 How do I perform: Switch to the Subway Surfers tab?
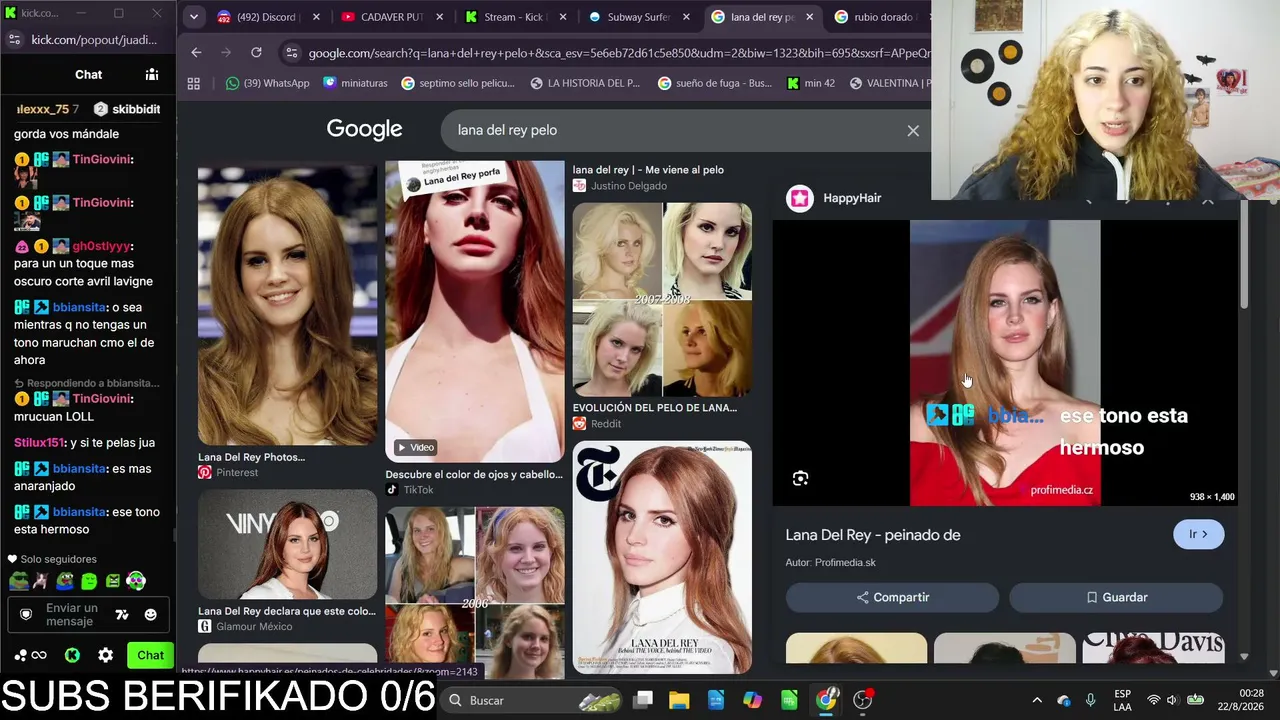[x=638, y=17]
